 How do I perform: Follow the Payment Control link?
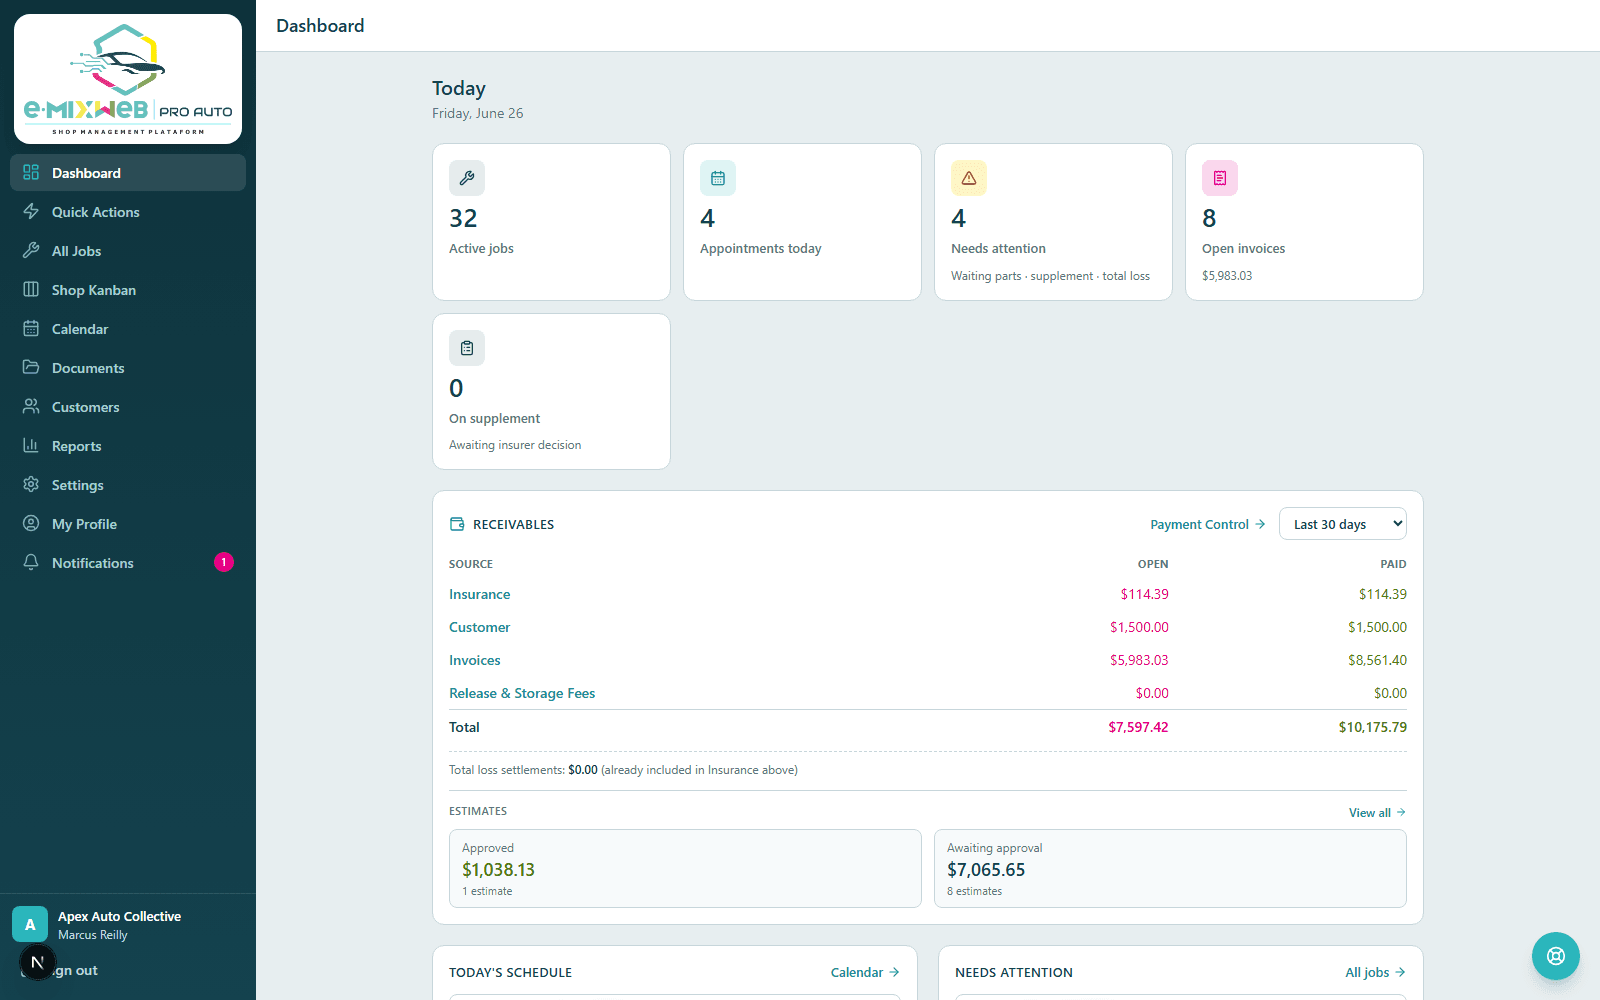[x=1207, y=524]
